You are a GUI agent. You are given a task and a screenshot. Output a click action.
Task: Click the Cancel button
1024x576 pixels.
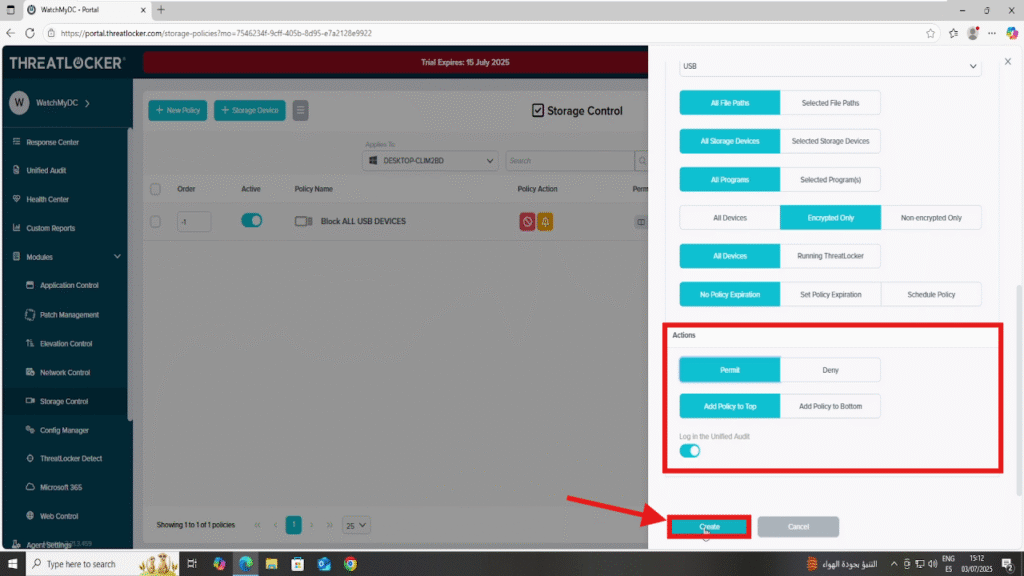798,526
